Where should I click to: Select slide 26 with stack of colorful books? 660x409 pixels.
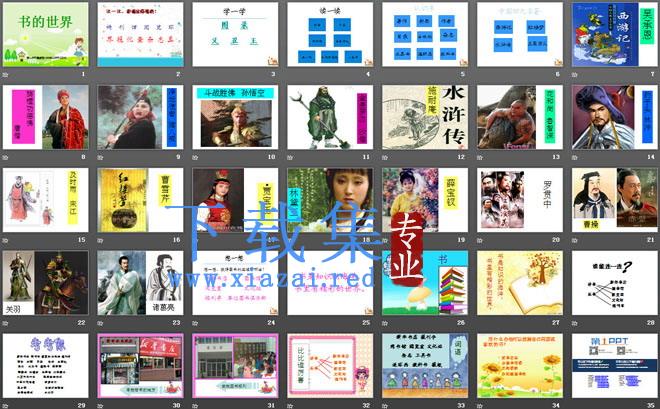[425, 283]
